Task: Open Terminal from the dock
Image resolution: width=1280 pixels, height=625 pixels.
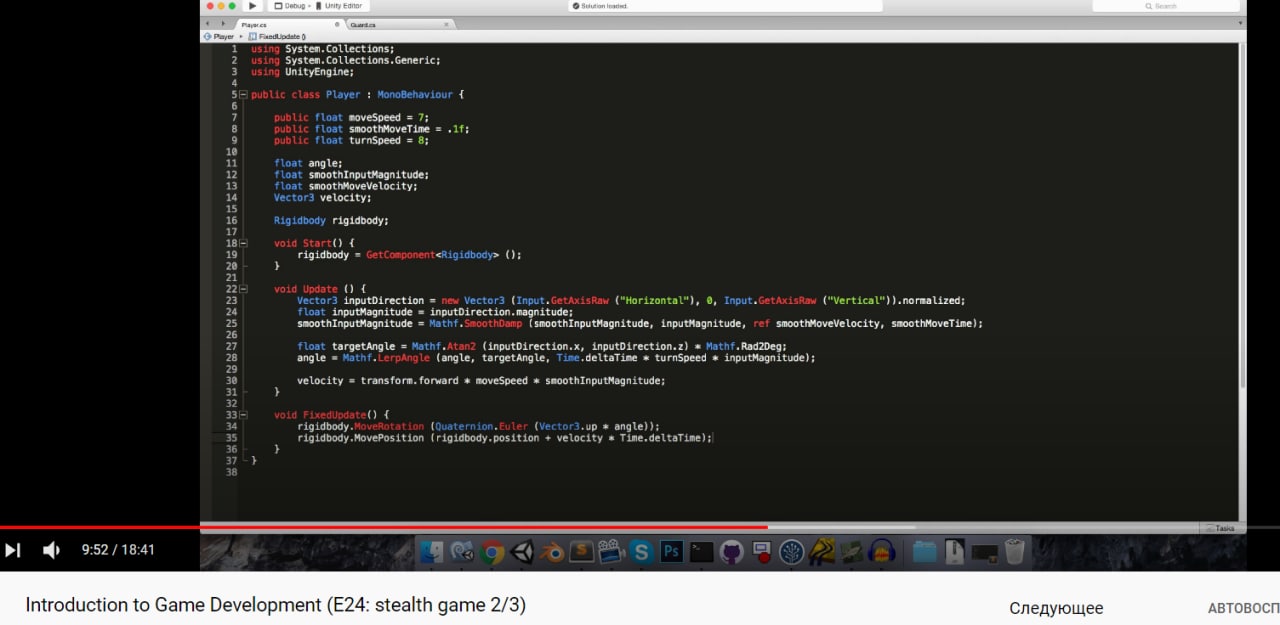Action: pyautogui.click(x=702, y=552)
